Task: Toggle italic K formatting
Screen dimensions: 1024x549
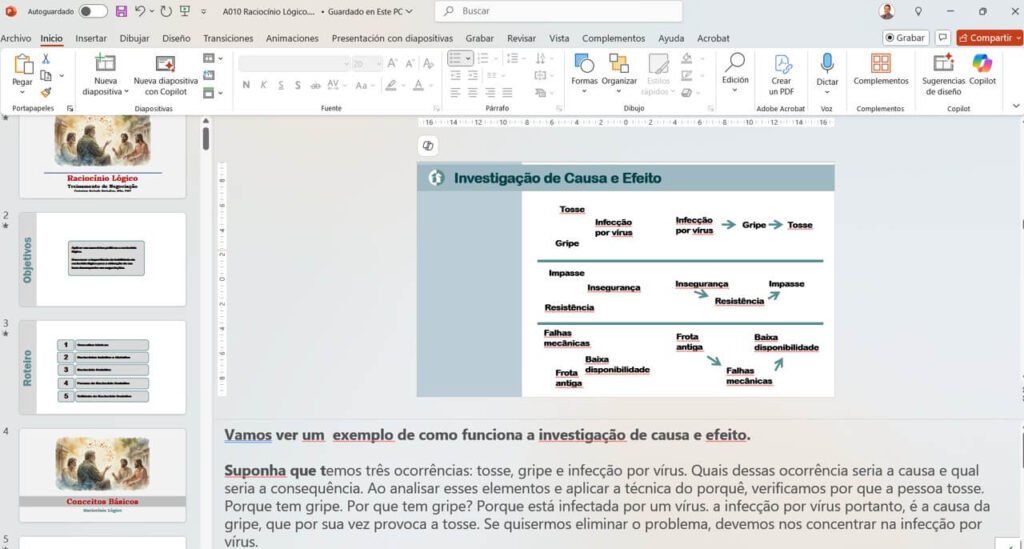Action: (x=263, y=85)
